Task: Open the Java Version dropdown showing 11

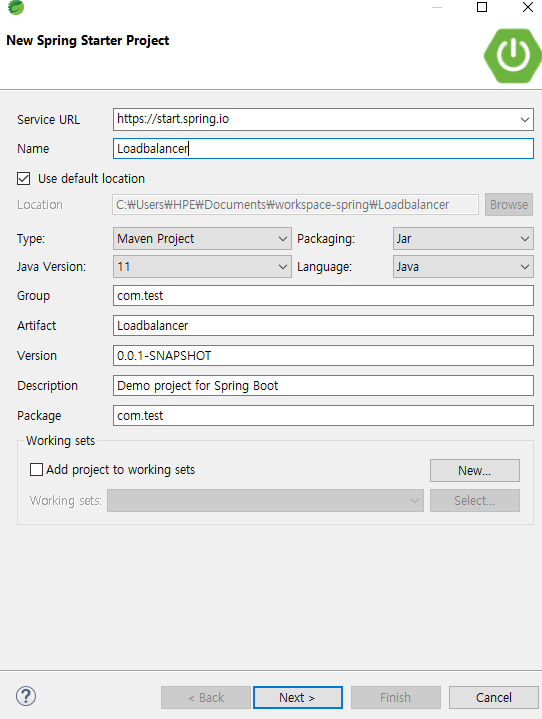Action: [x=202, y=267]
